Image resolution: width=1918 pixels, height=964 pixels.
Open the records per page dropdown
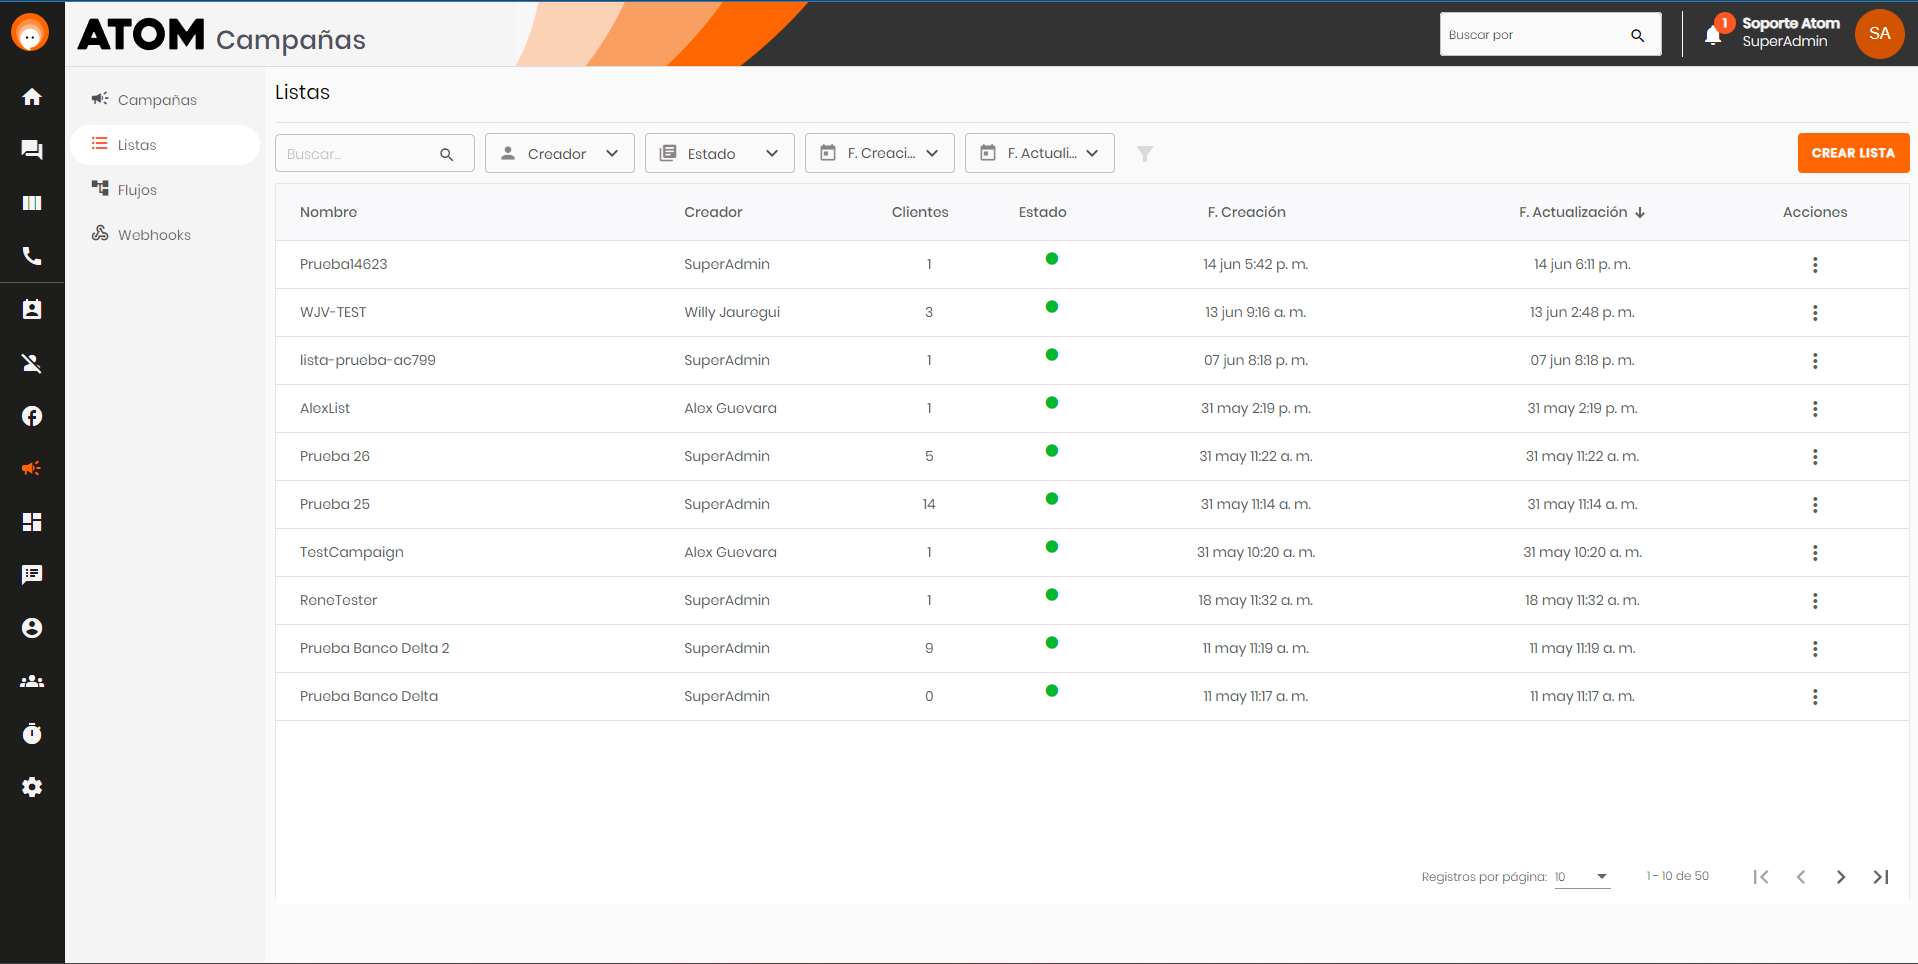tap(1582, 877)
